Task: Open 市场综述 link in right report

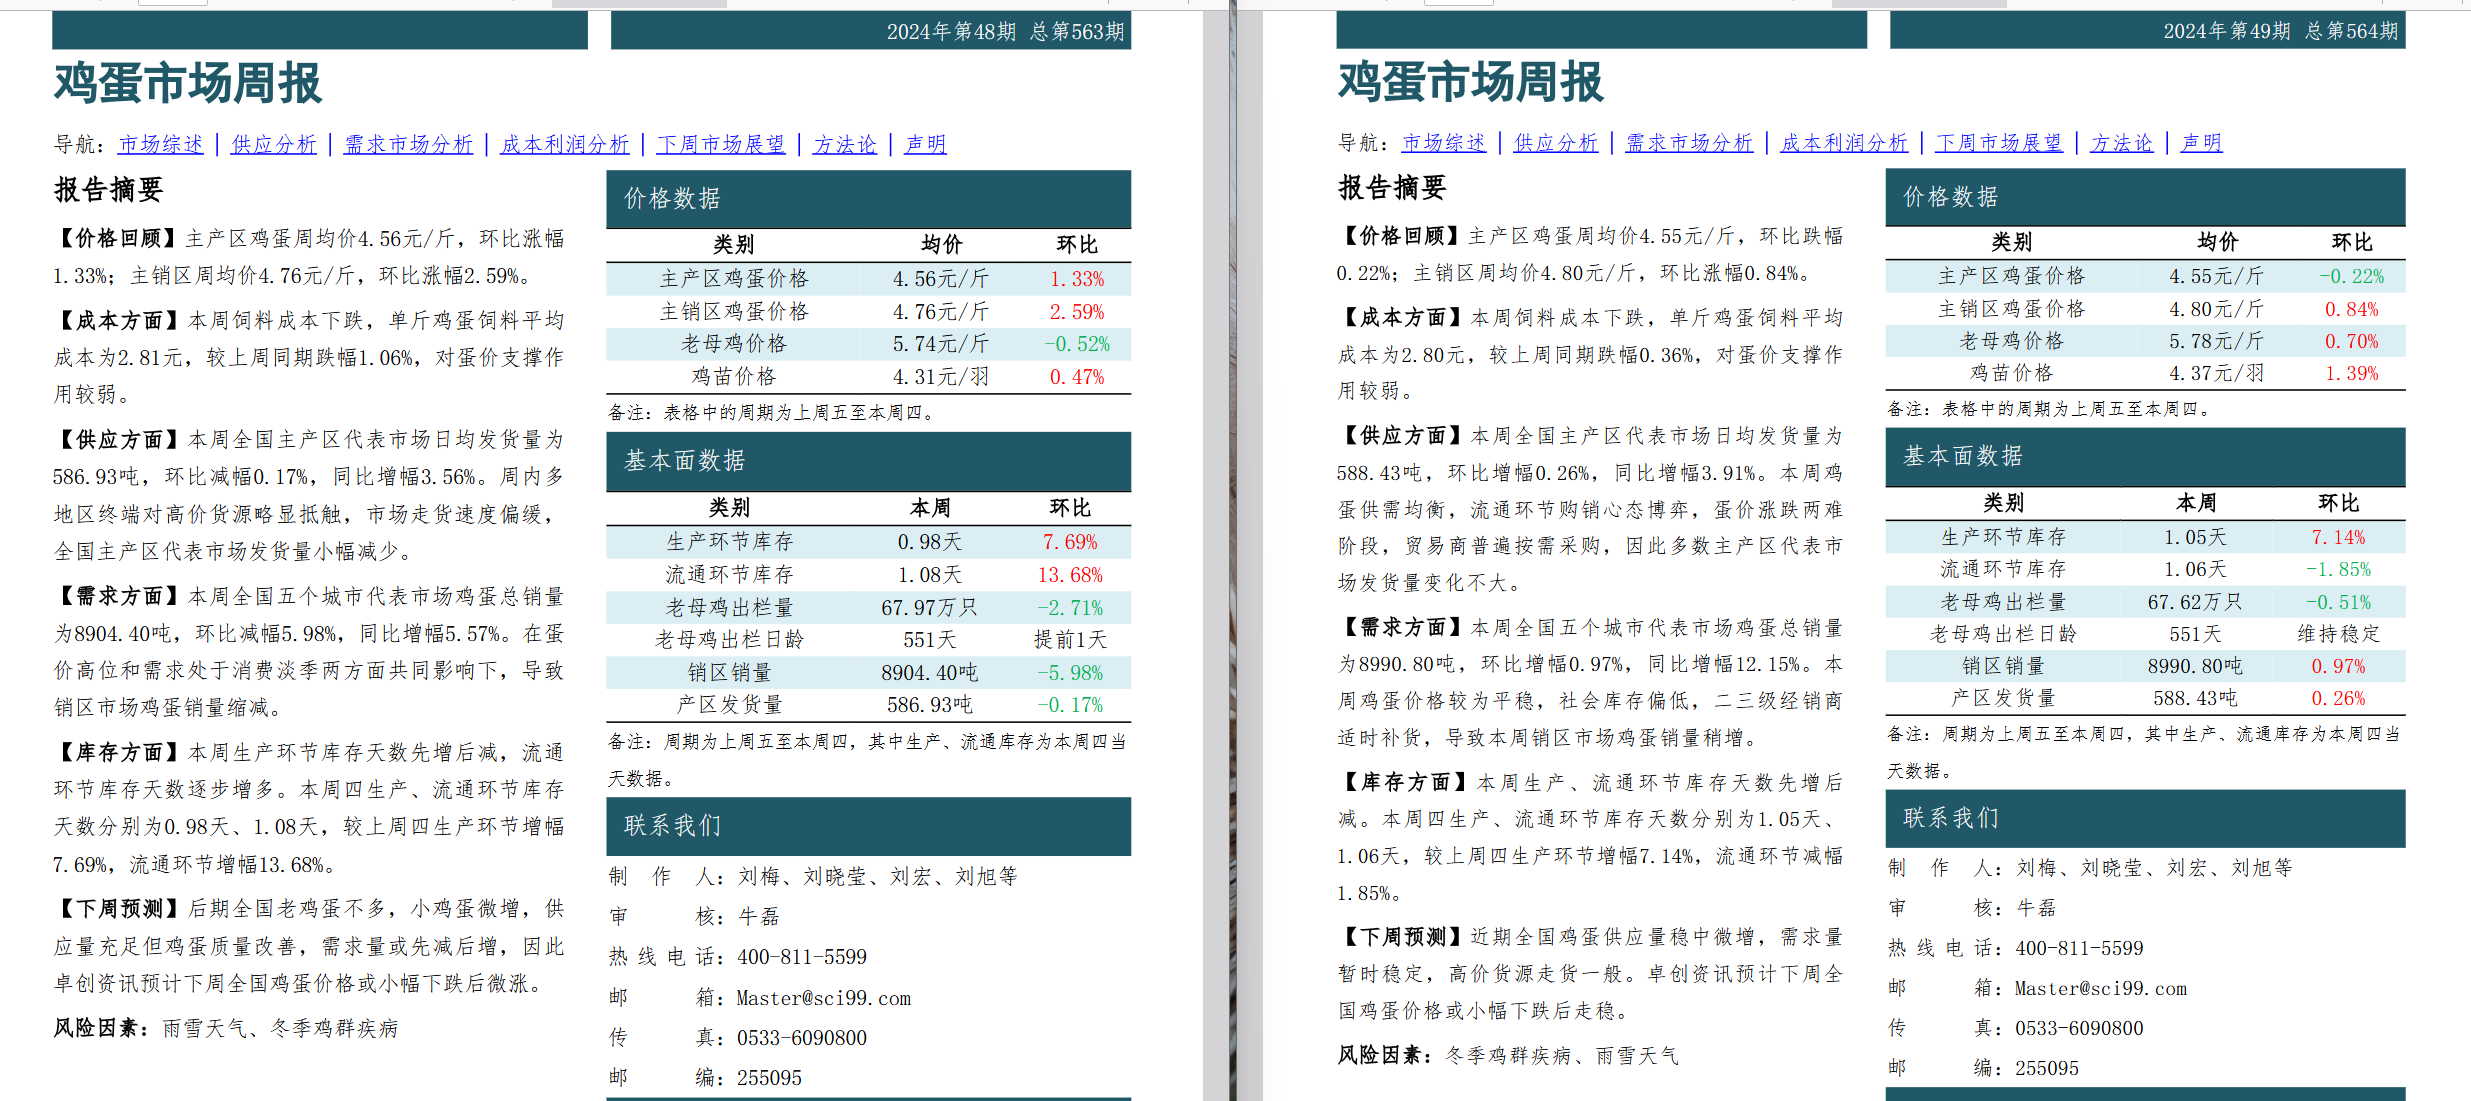Action: [1443, 143]
